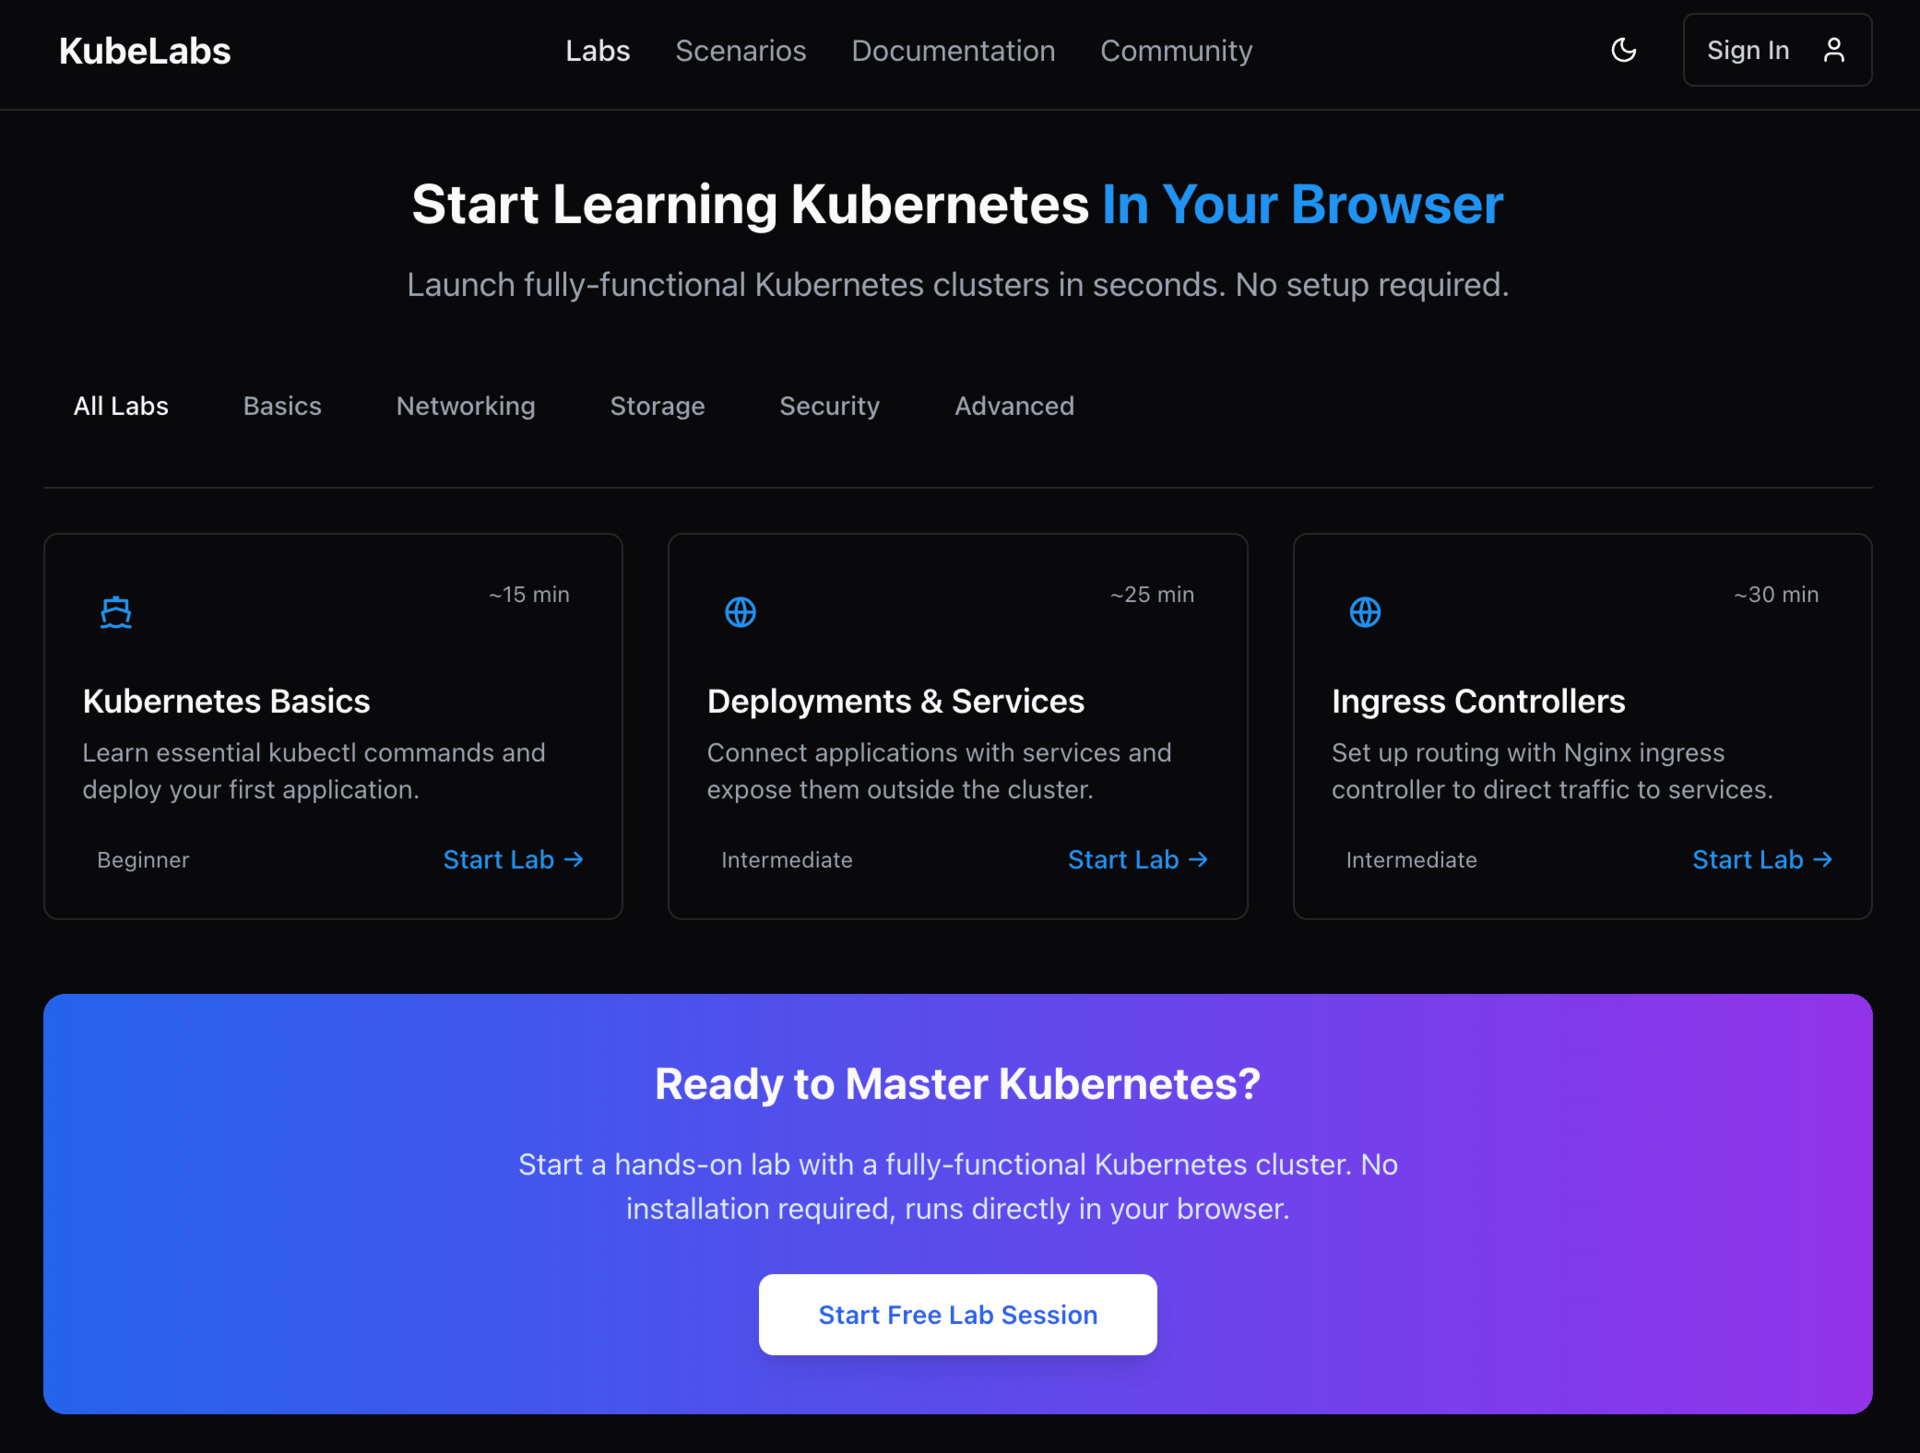Click the Sign In button
The height and width of the screenshot is (1453, 1920).
pos(1777,50)
